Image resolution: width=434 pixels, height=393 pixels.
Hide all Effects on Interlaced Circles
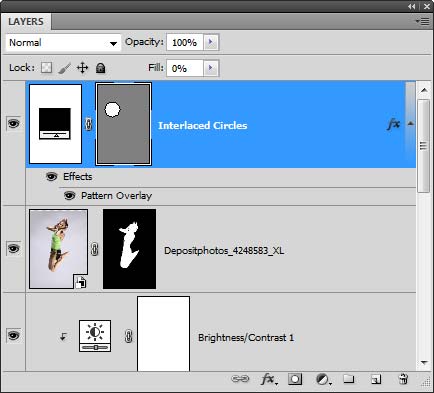click(x=51, y=176)
